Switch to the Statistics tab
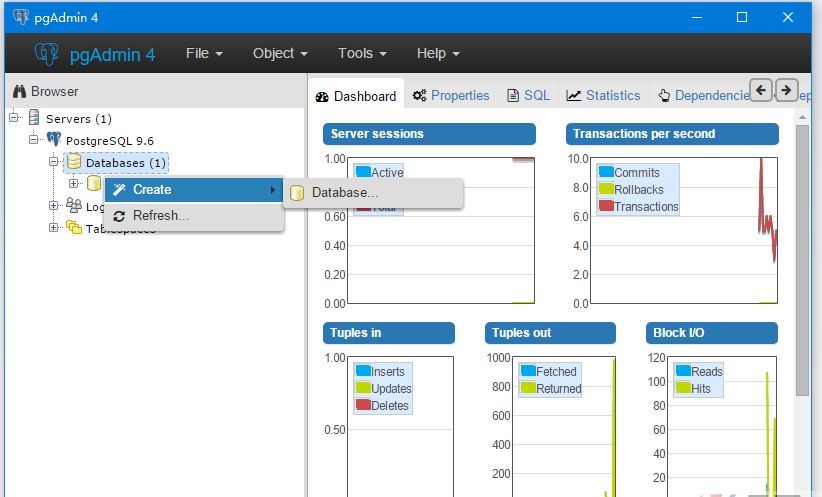Viewport: 822px width, 497px height. point(603,95)
